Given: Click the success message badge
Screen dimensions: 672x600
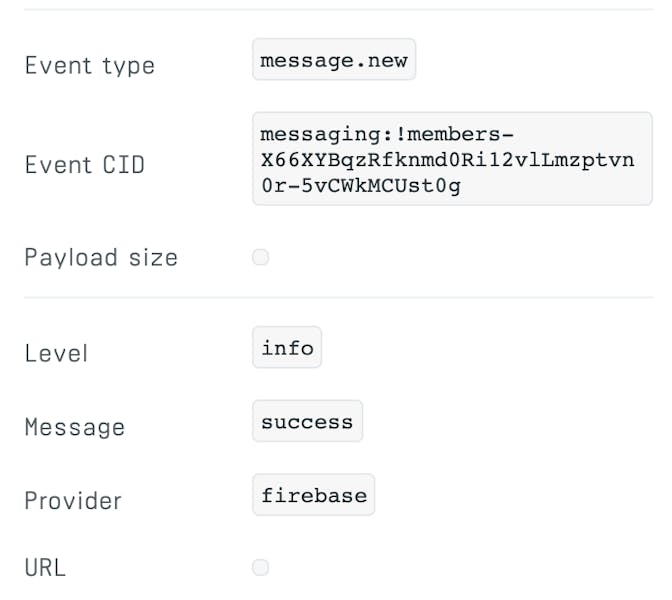Looking at the screenshot, I should [307, 422].
